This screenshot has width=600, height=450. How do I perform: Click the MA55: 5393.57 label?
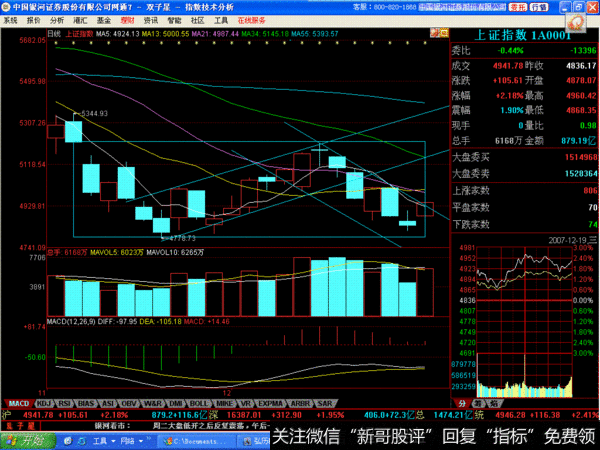coord(315,34)
